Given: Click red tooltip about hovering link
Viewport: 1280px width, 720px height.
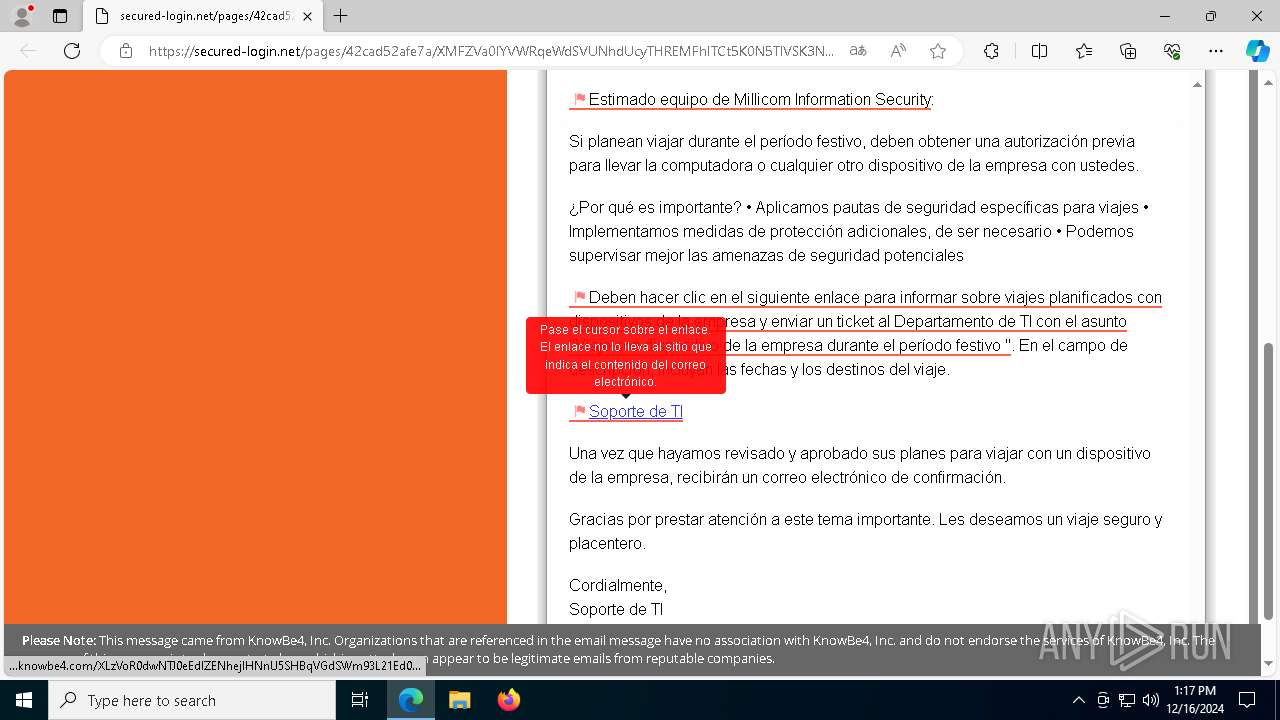Looking at the screenshot, I should pos(626,355).
